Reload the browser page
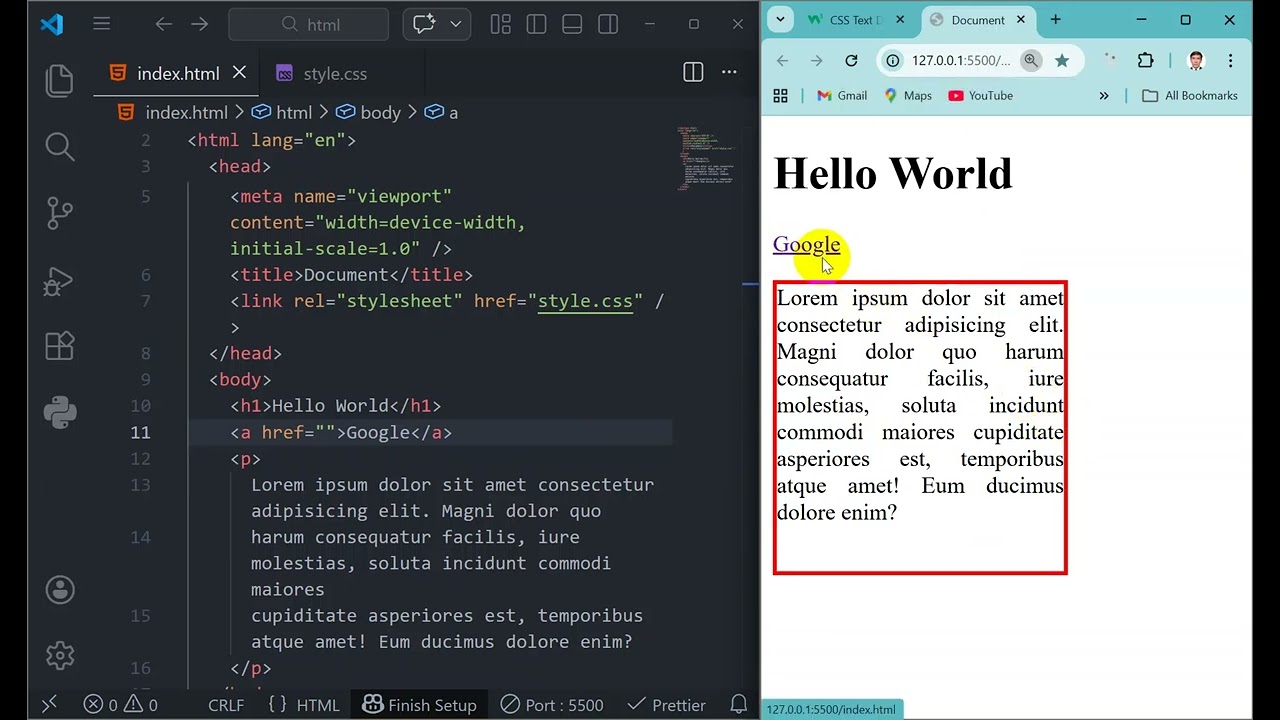The height and width of the screenshot is (720, 1280). tap(851, 61)
